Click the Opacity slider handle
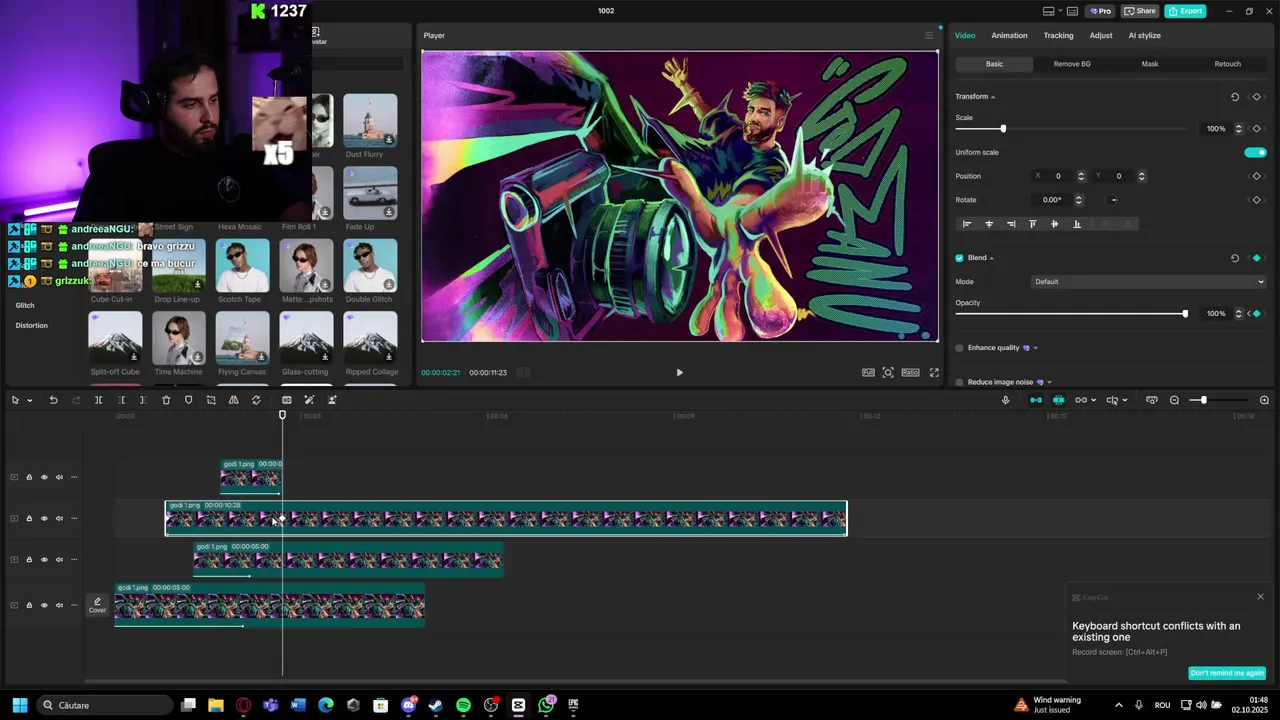The width and height of the screenshot is (1280, 720). (1185, 314)
